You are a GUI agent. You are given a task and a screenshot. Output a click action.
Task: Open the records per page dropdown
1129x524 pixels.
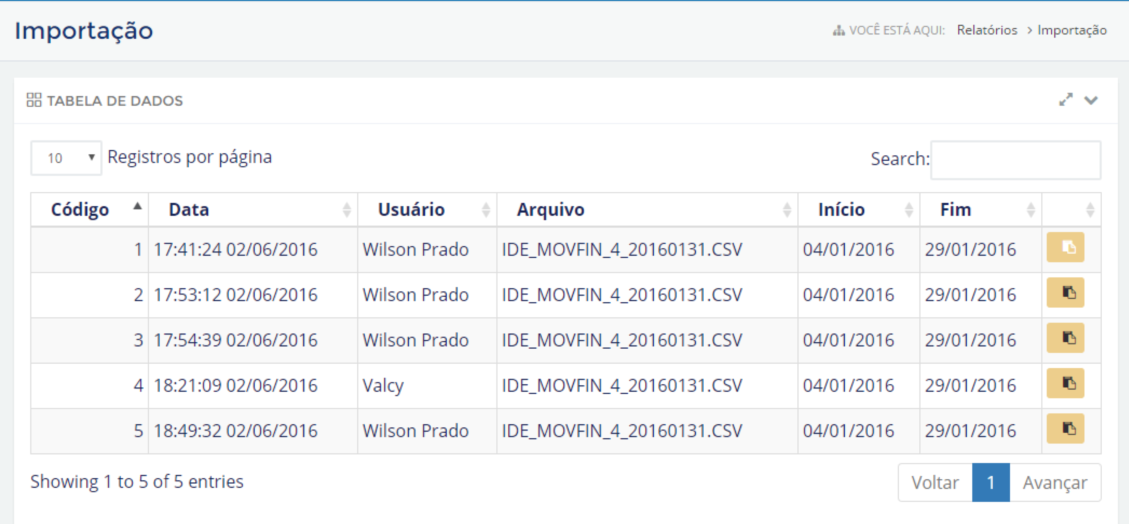[x=66, y=158]
